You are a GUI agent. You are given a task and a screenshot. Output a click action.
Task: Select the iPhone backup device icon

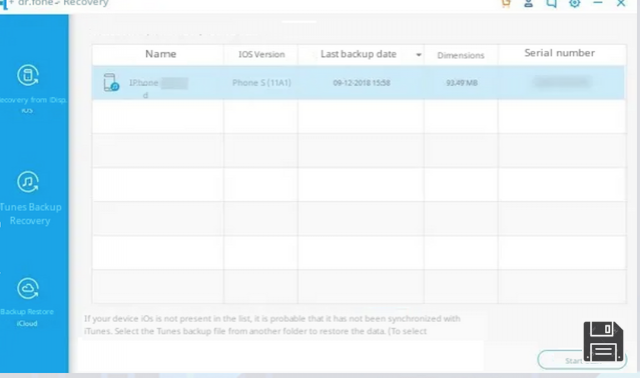(x=111, y=82)
